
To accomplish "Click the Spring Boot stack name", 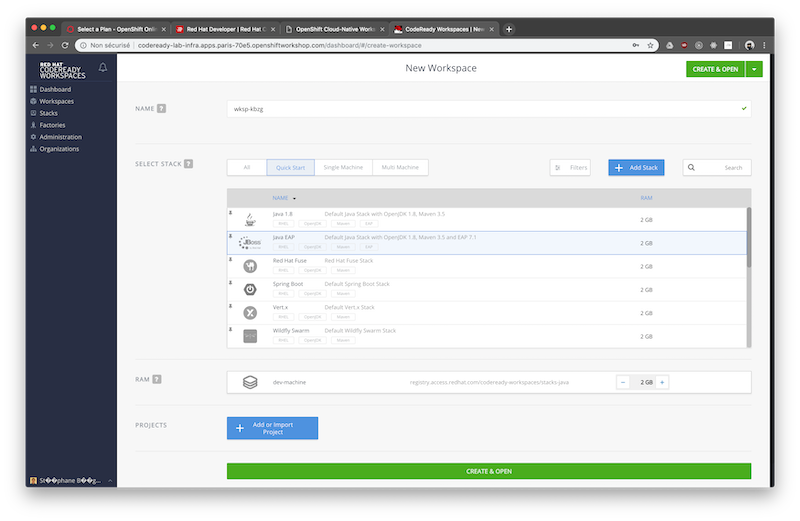I will [x=288, y=284].
